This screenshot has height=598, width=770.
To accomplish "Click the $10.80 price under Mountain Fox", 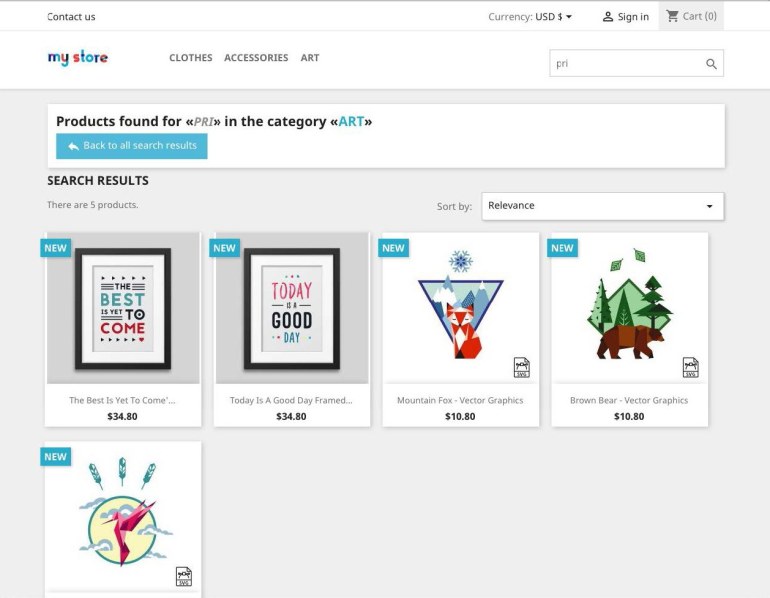I will (460, 416).
